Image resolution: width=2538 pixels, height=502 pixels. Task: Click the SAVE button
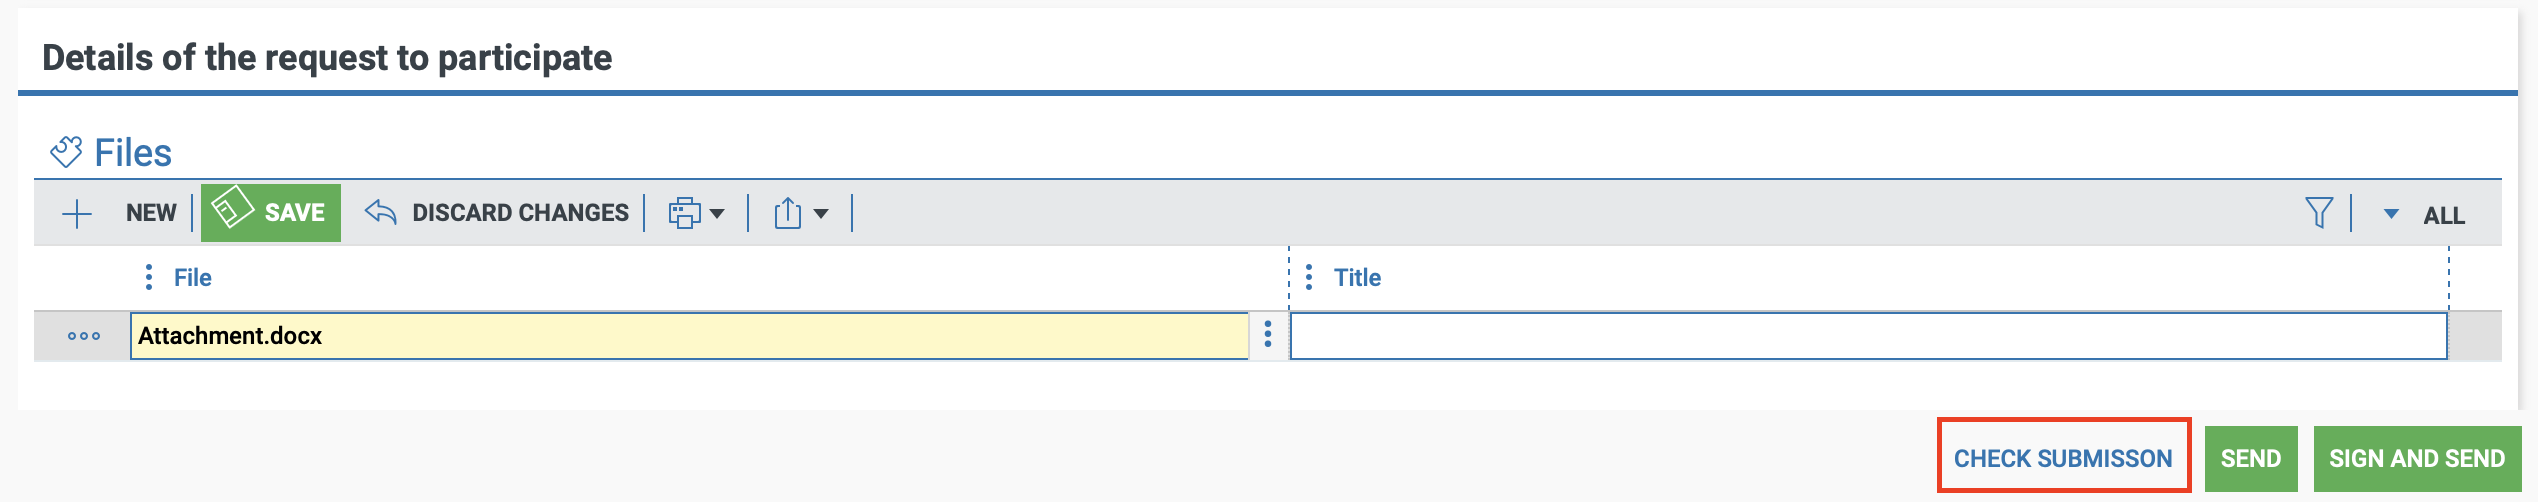tap(271, 213)
